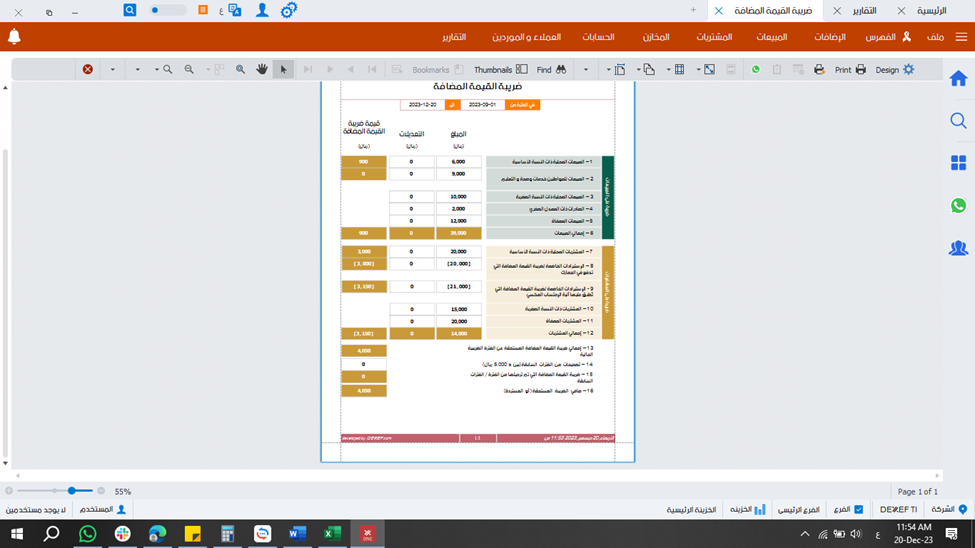Expand dropdown beside layout grid icon

point(668,70)
